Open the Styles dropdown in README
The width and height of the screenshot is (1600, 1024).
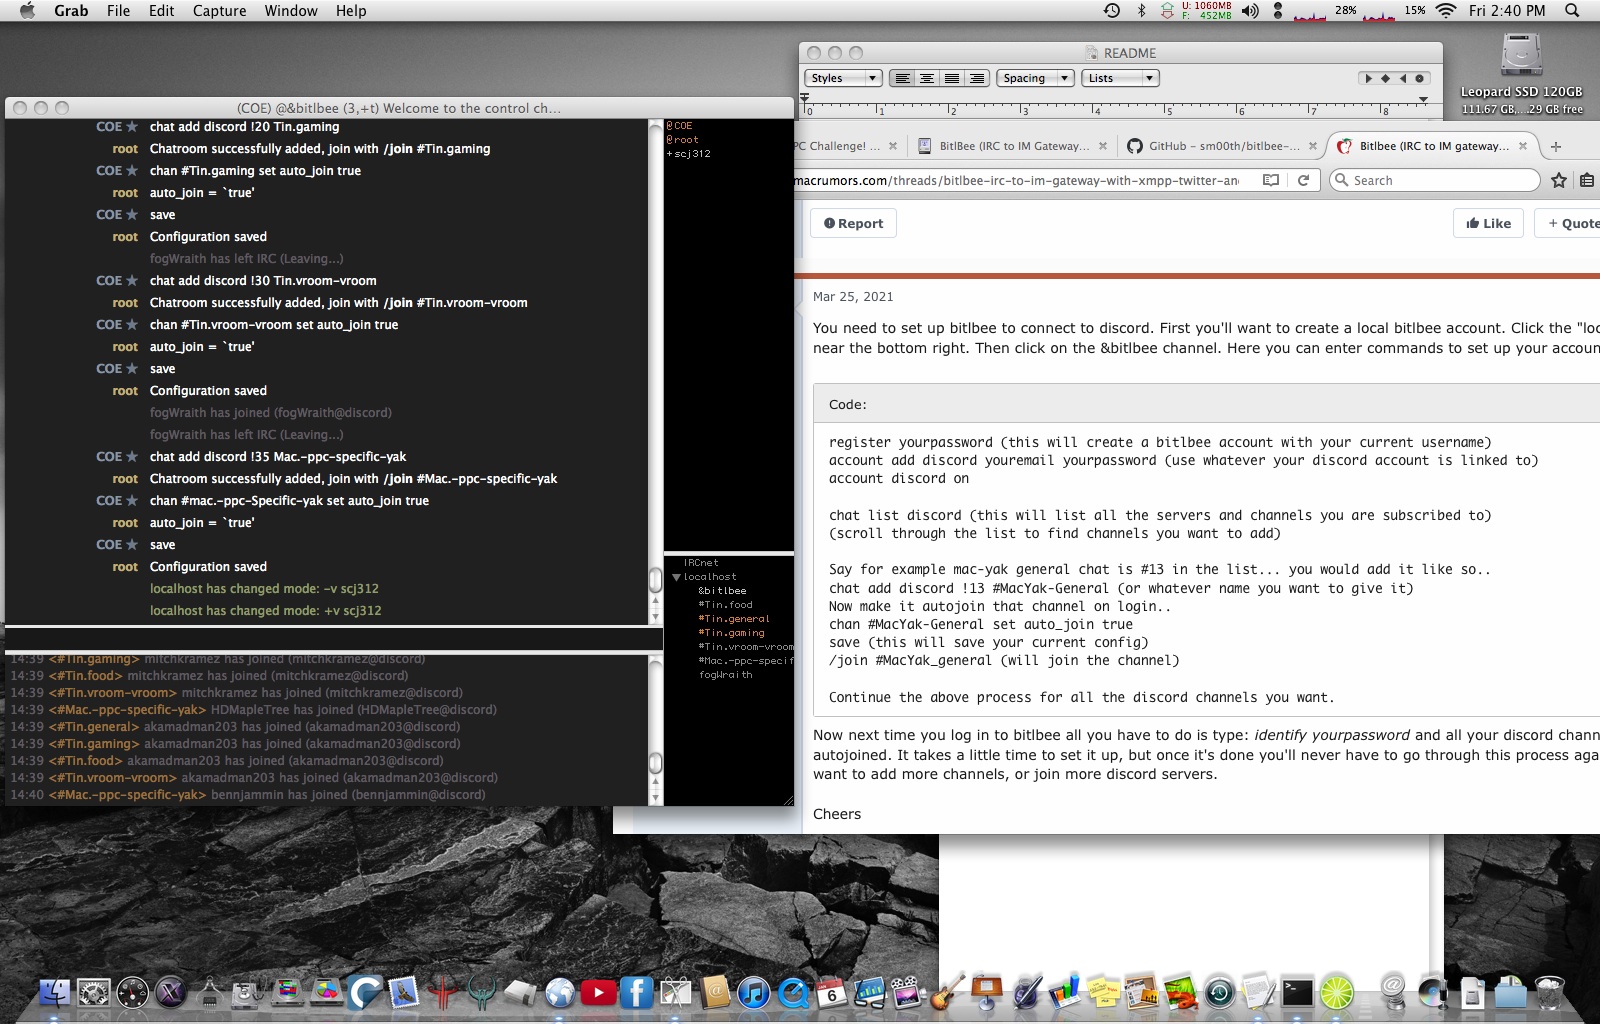click(x=842, y=78)
